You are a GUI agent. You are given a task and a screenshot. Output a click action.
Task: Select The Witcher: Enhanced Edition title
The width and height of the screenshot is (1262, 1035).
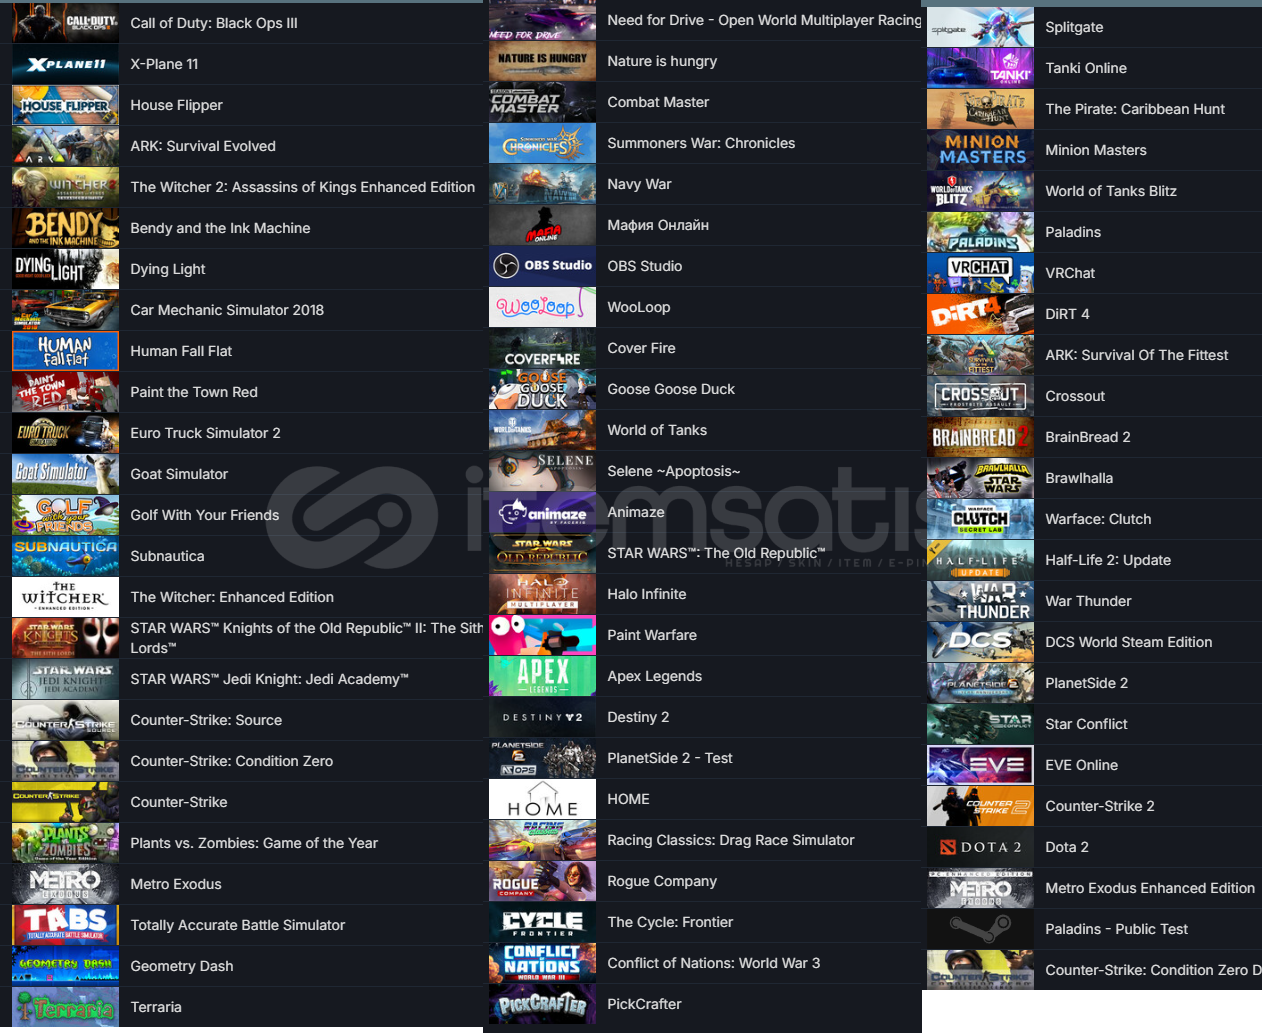coord(232,597)
